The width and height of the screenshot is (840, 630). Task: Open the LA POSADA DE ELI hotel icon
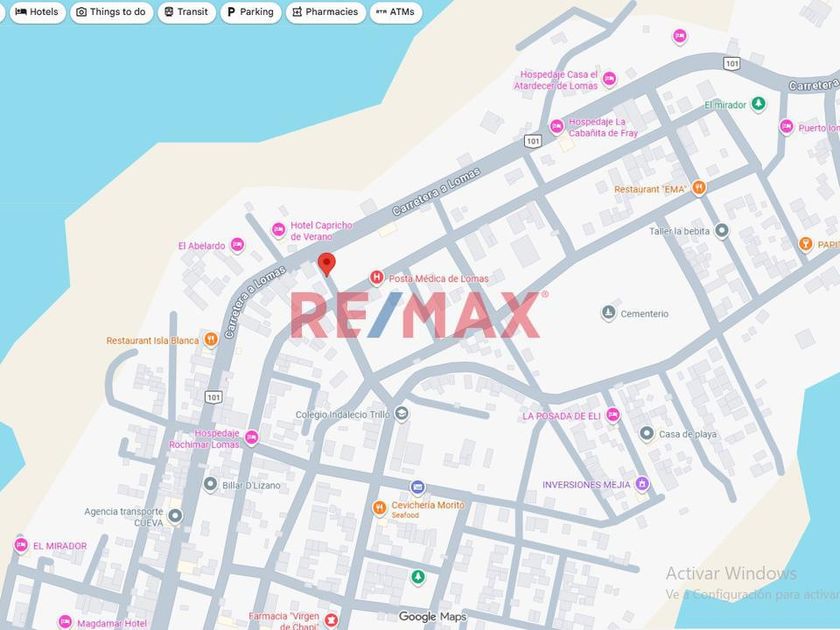click(613, 415)
